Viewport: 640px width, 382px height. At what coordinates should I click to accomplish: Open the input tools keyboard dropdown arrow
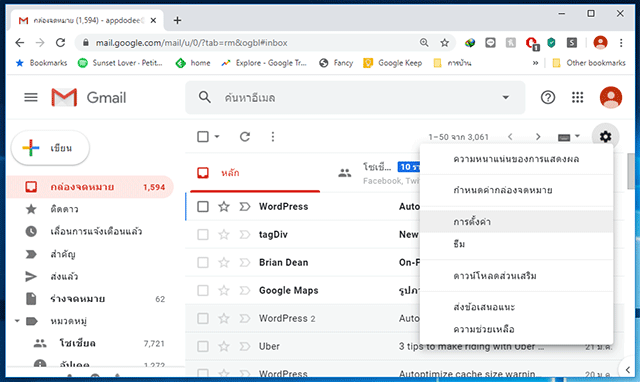pyautogui.click(x=577, y=136)
